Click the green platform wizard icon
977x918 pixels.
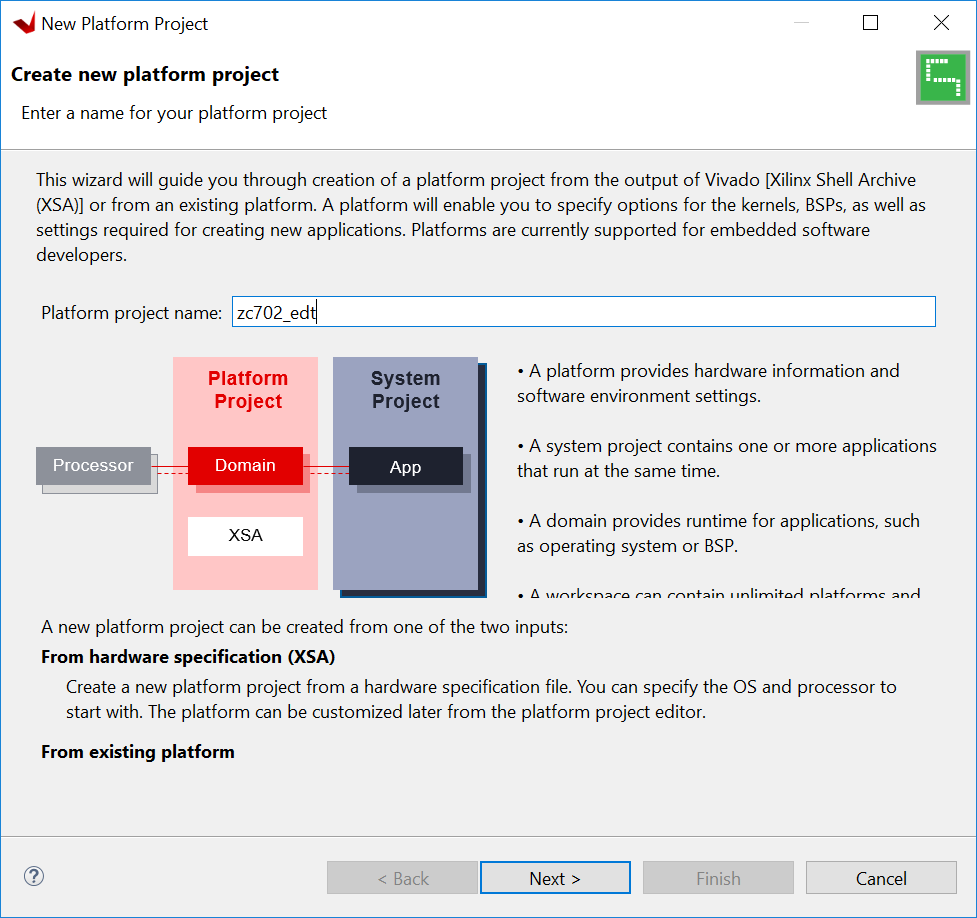942,79
